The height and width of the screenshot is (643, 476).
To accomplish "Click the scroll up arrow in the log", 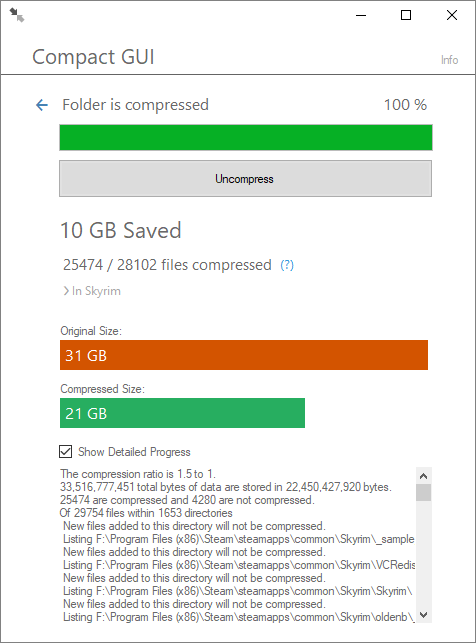I will tap(424, 476).
